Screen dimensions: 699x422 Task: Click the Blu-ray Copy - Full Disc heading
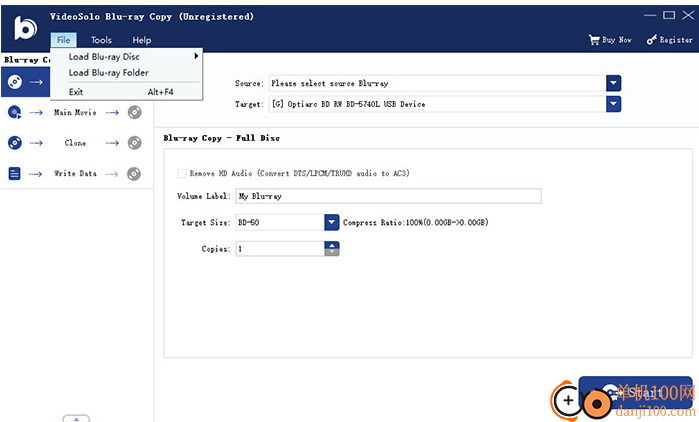222,138
